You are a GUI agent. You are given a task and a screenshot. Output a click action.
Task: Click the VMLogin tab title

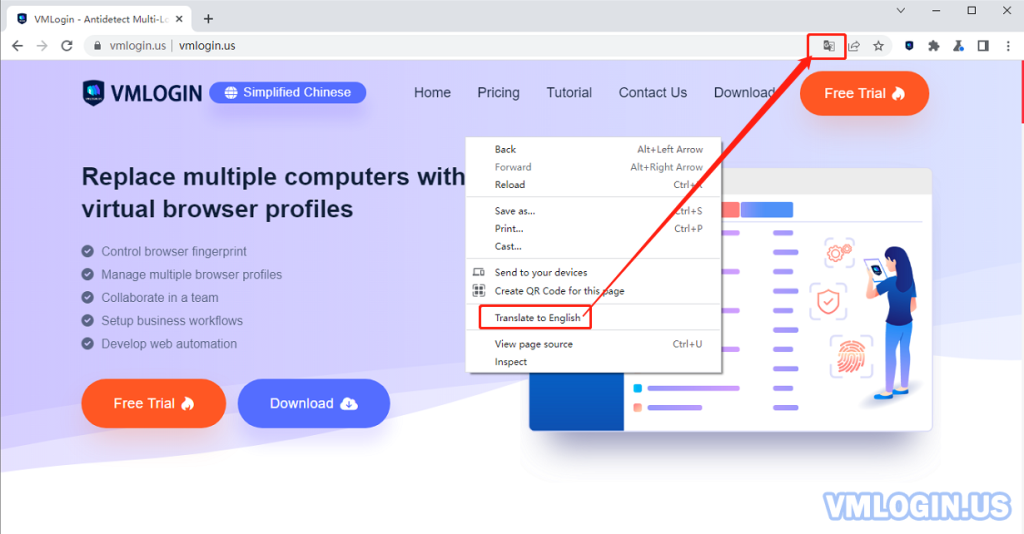coord(101,19)
